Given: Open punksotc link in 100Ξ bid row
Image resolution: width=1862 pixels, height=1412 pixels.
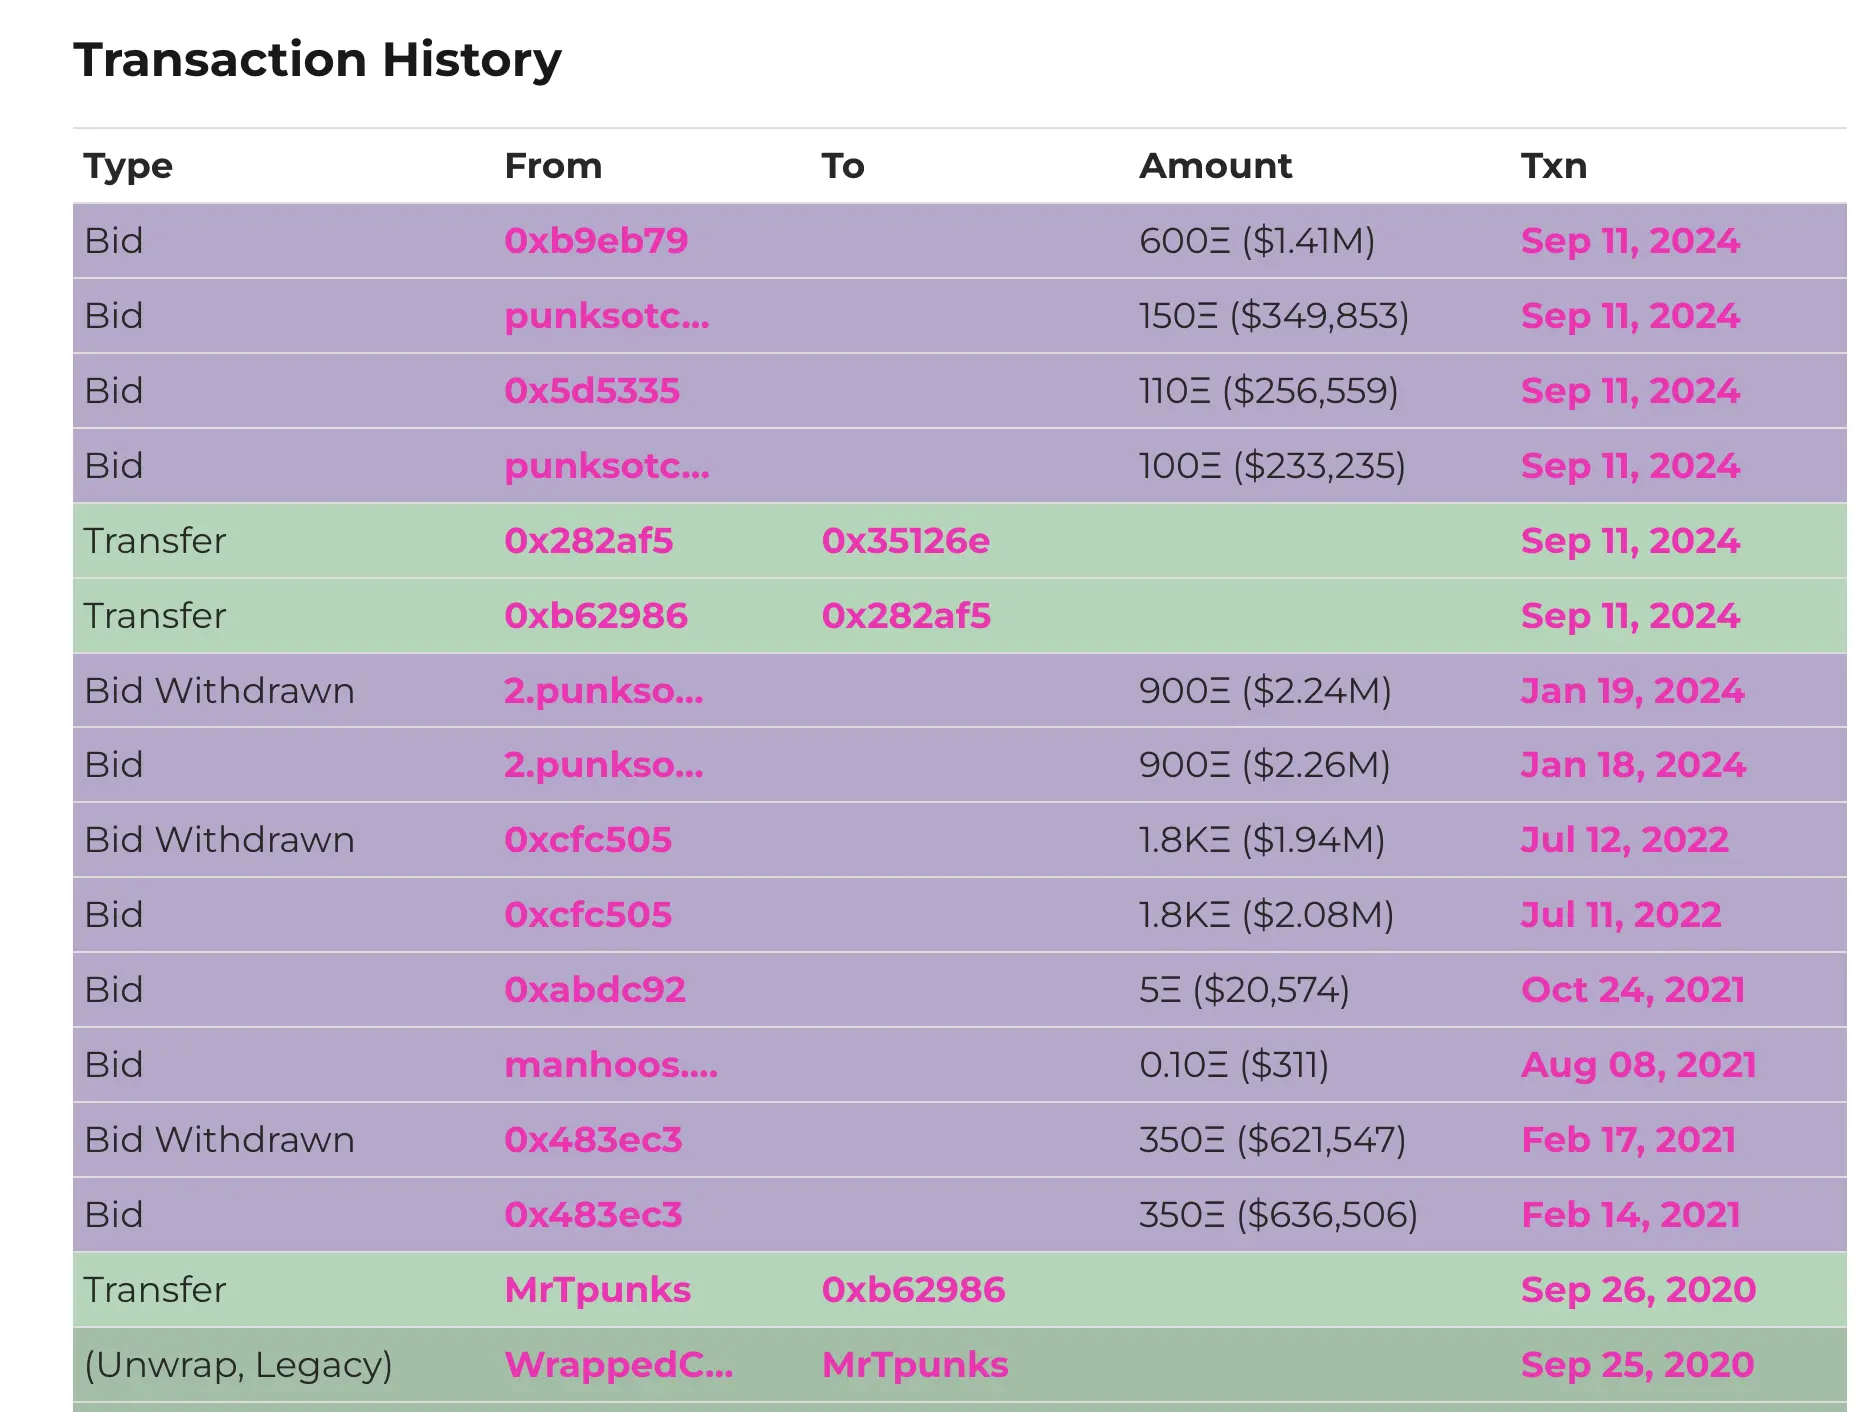Looking at the screenshot, I should 606,466.
